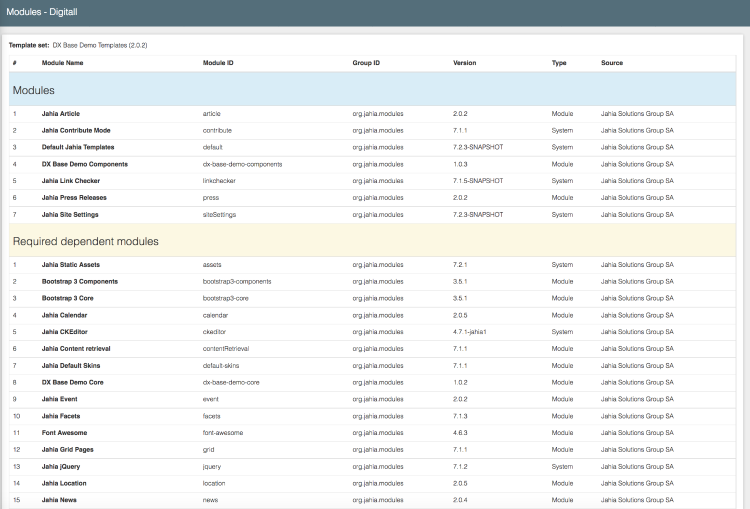This screenshot has width=750, height=509.
Task: Select the Jahia Contribute Mode row name
Action: tap(76, 130)
